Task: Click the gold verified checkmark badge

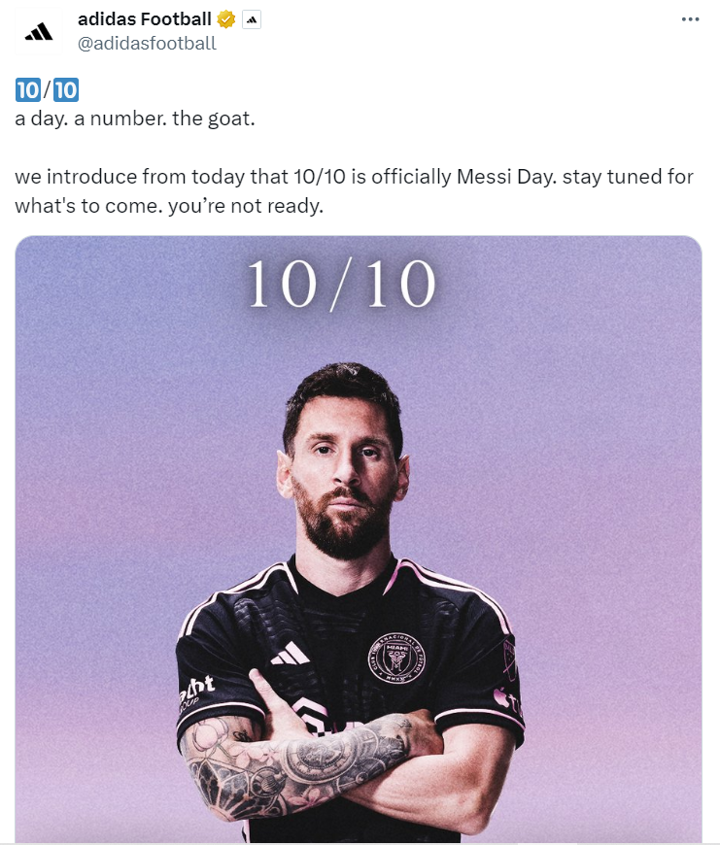Action: [x=227, y=19]
